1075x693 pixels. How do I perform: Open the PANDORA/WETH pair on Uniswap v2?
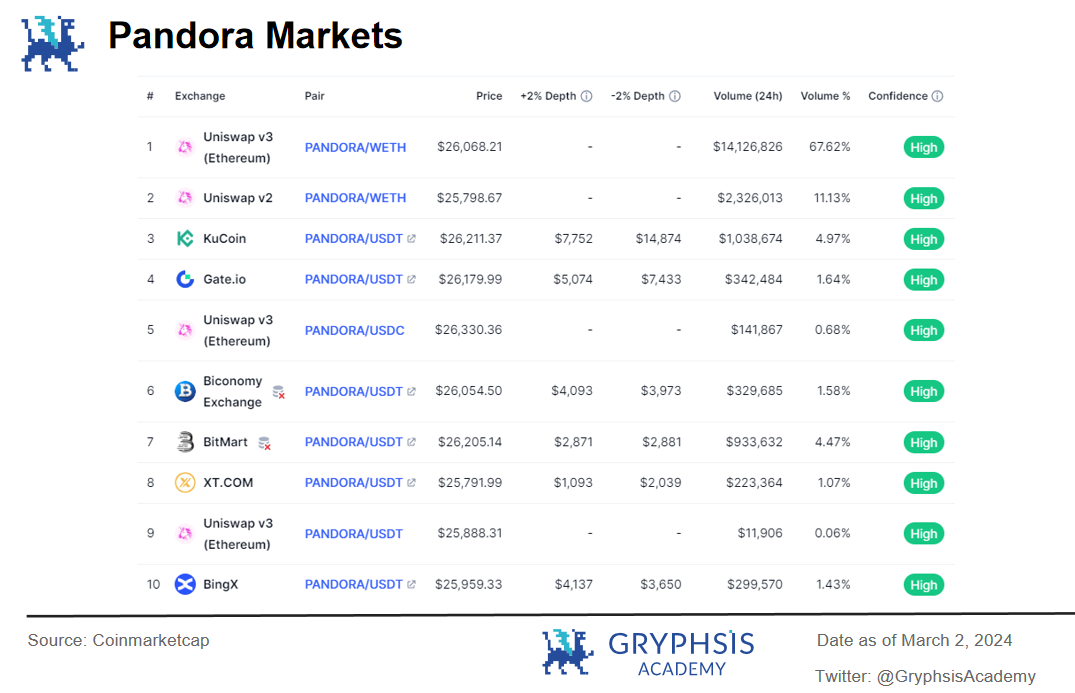[355, 198]
